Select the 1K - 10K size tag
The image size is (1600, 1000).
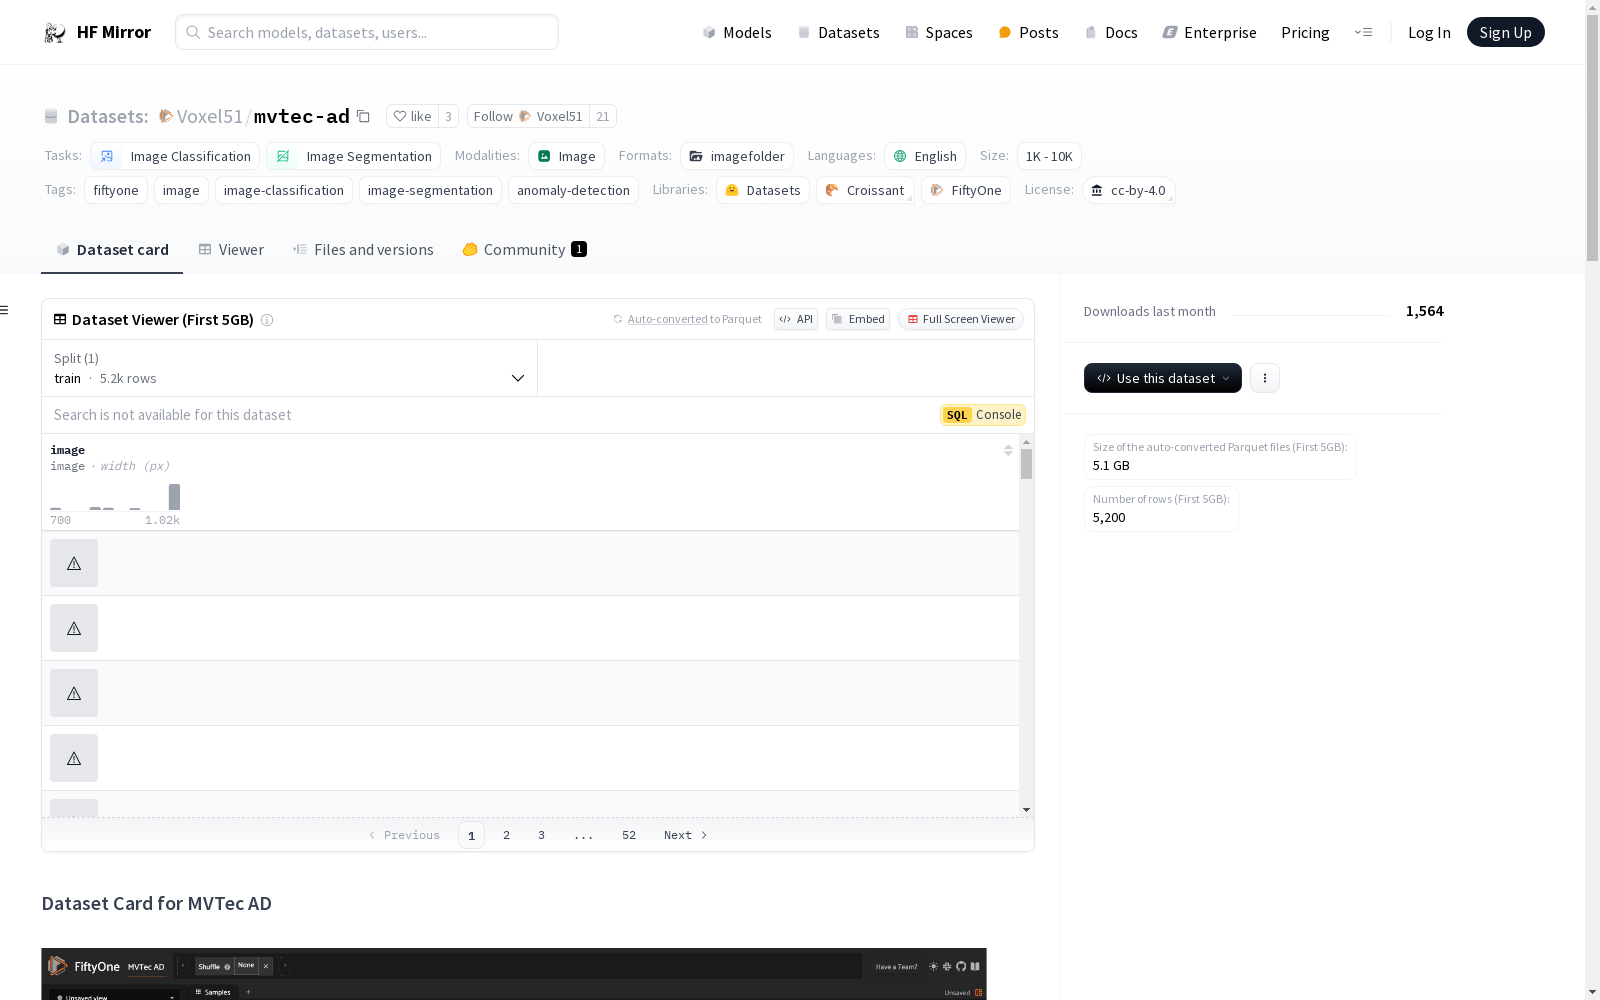point(1049,156)
